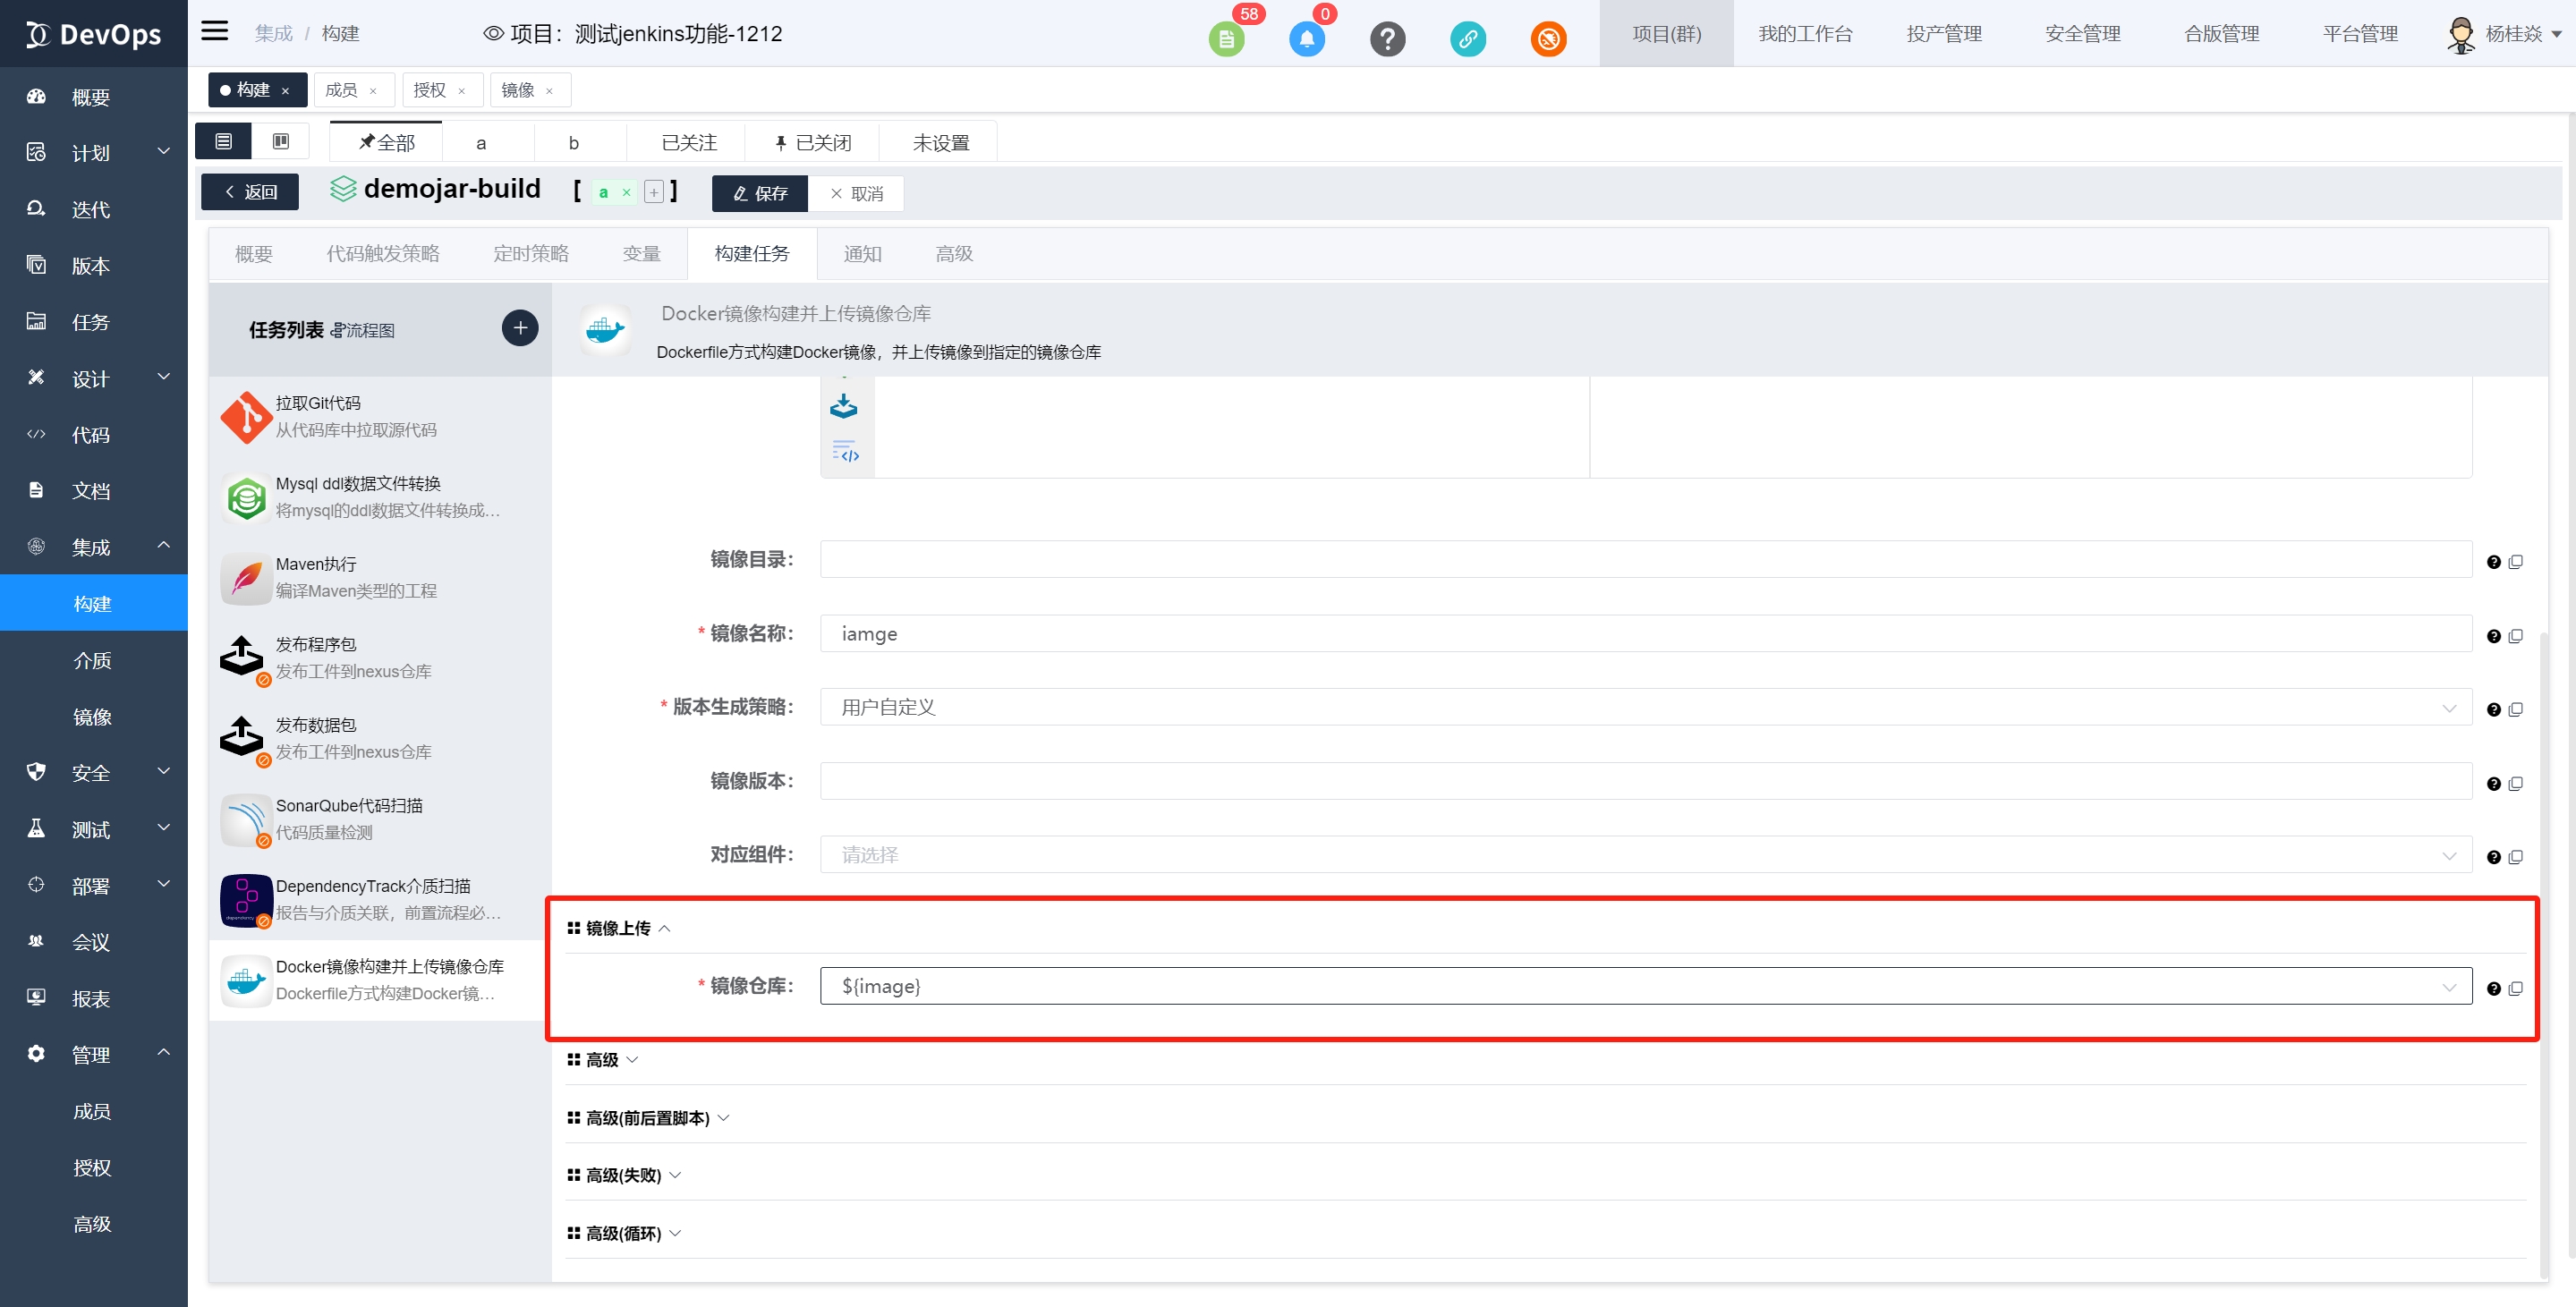Open the 版本生成策略 dropdown
Screen dimensions: 2576x1307
[x=1645, y=707]
